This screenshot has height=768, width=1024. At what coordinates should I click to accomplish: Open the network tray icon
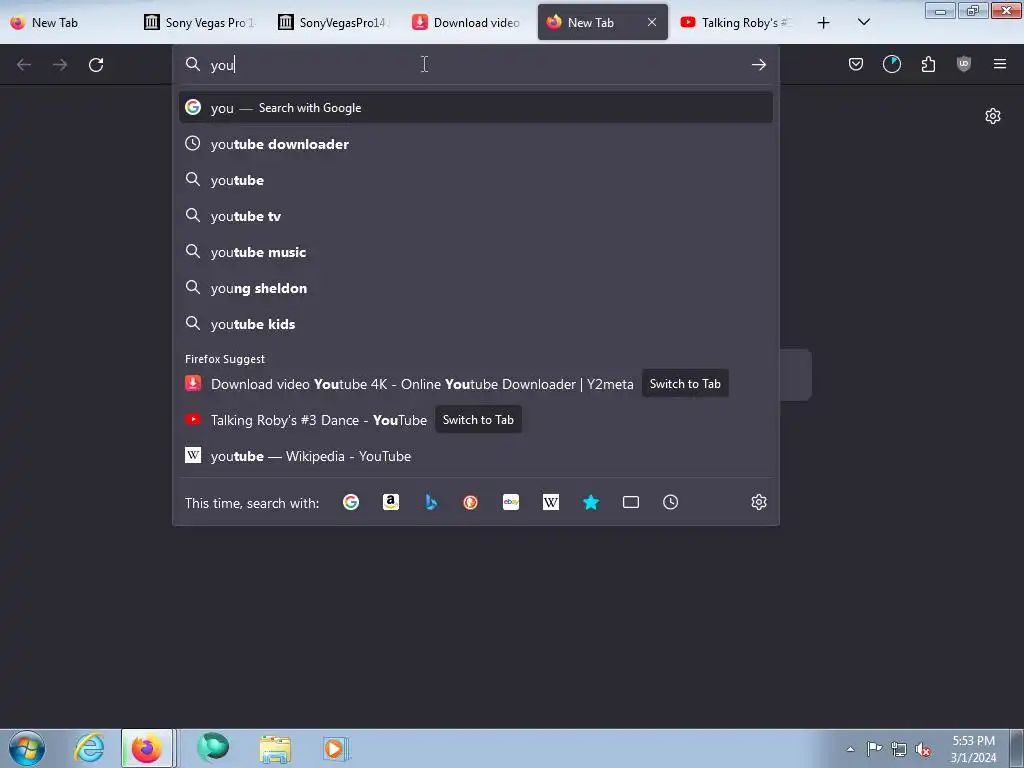[899, 750]
